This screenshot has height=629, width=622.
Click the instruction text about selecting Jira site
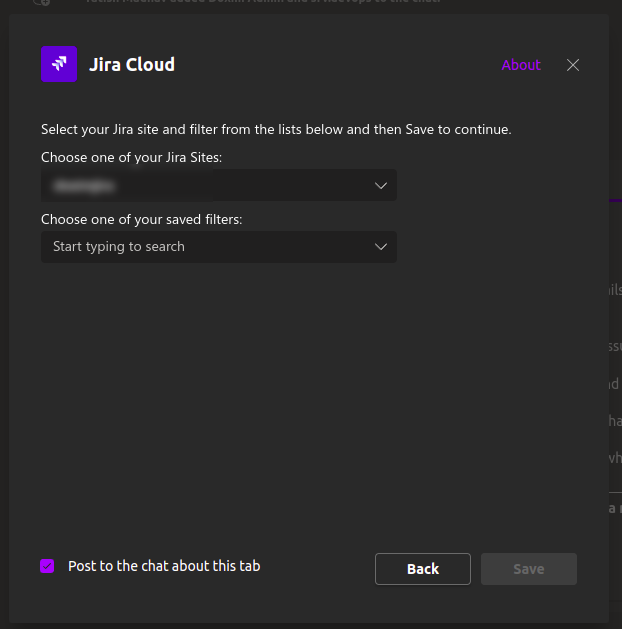(x=276, y=129)
